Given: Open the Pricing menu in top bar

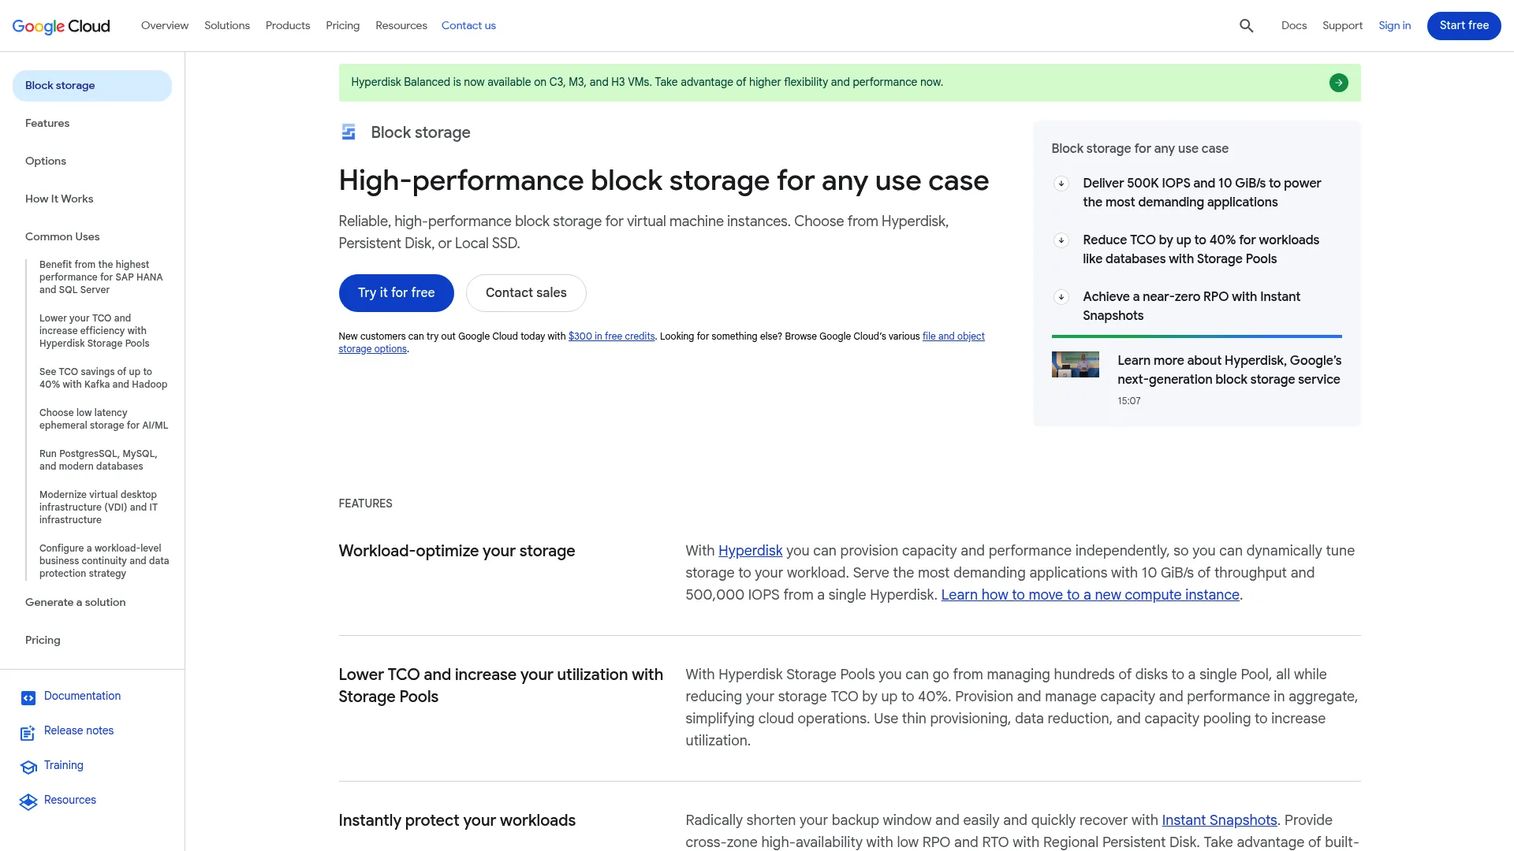Looking at the screenshot, I should 343,26.
